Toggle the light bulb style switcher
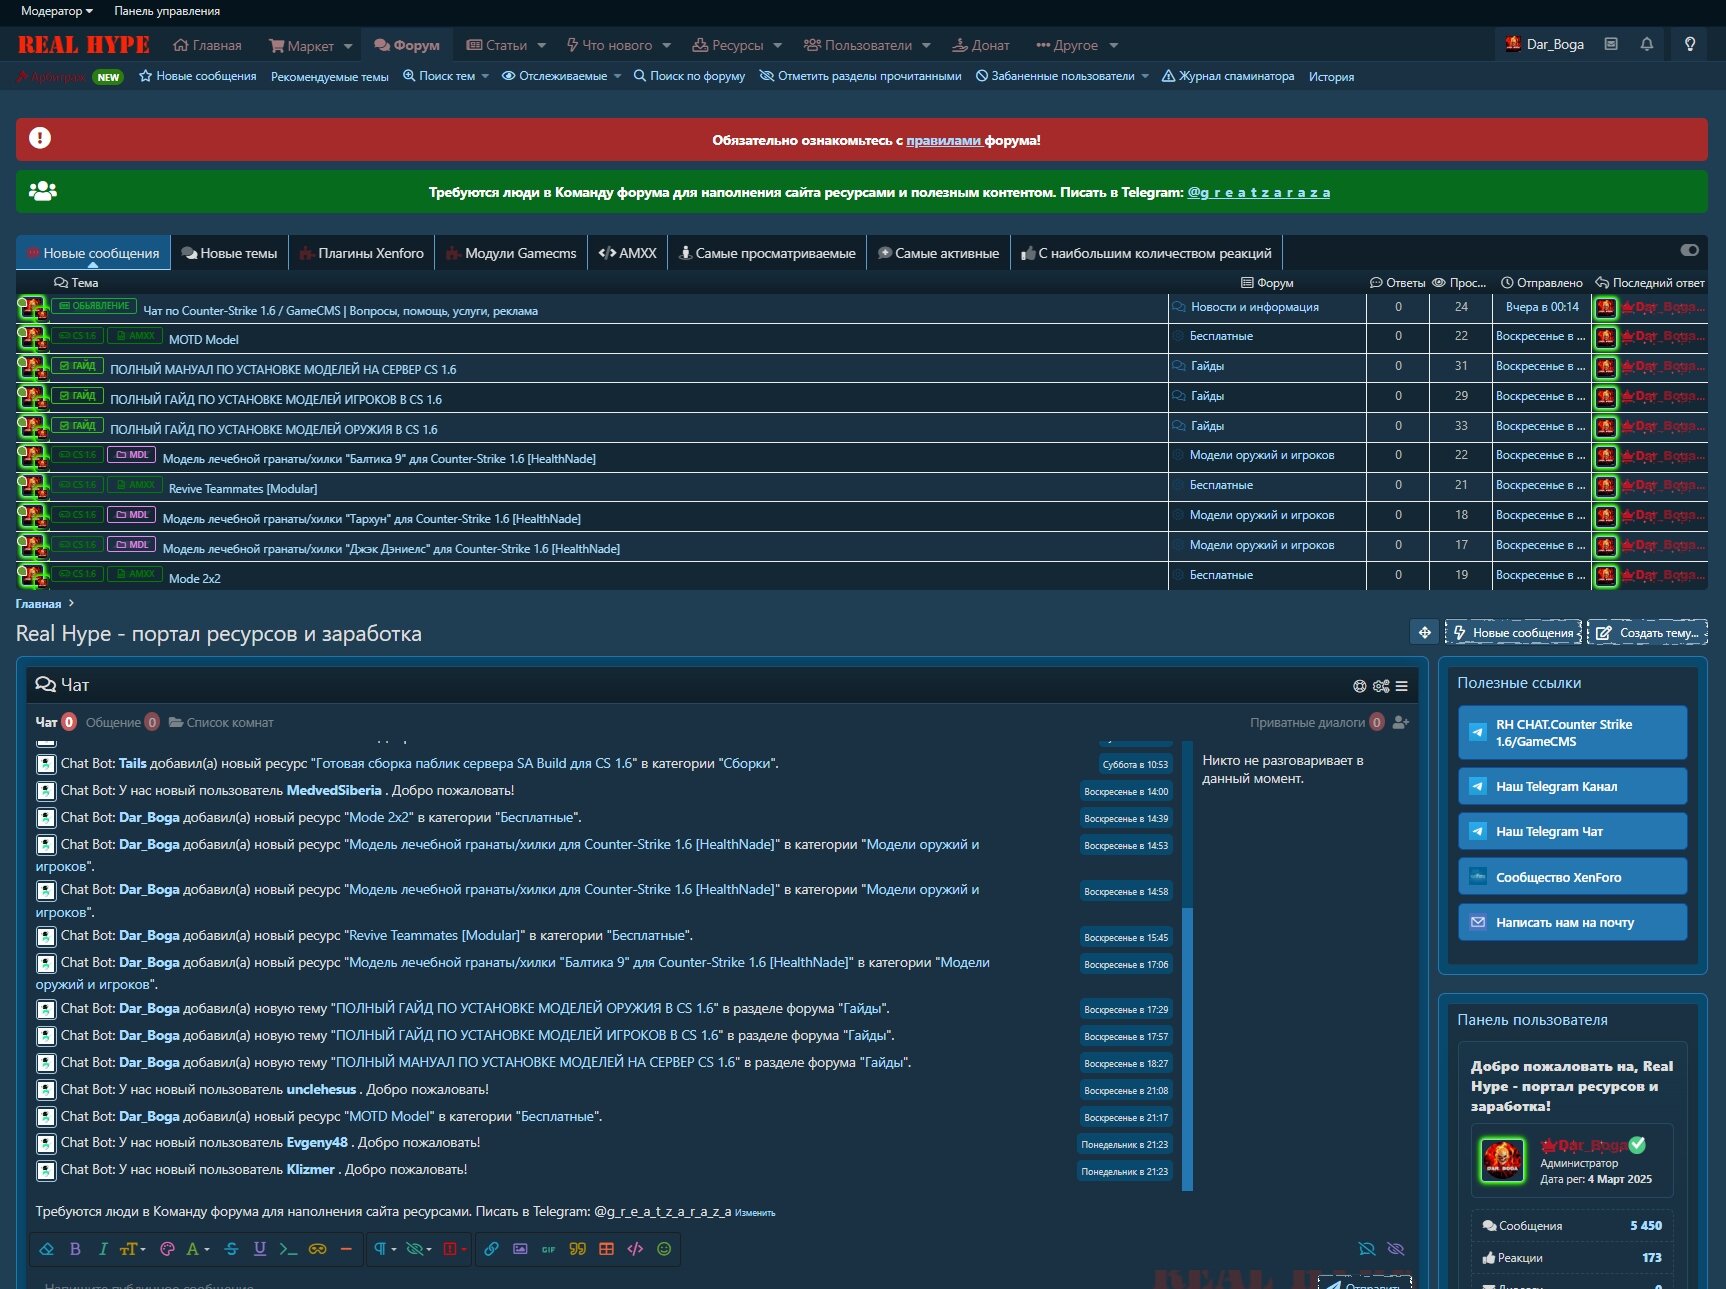Screen dimensions: 1726x1289 (x=1690, y=44)
